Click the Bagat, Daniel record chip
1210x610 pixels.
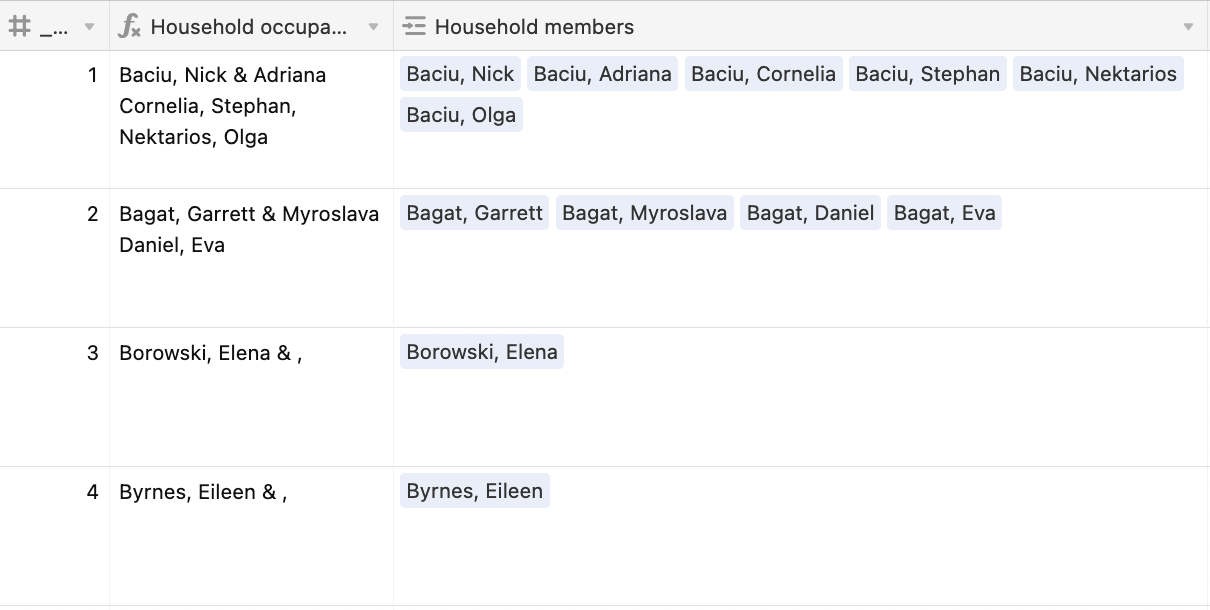(810, 213)
